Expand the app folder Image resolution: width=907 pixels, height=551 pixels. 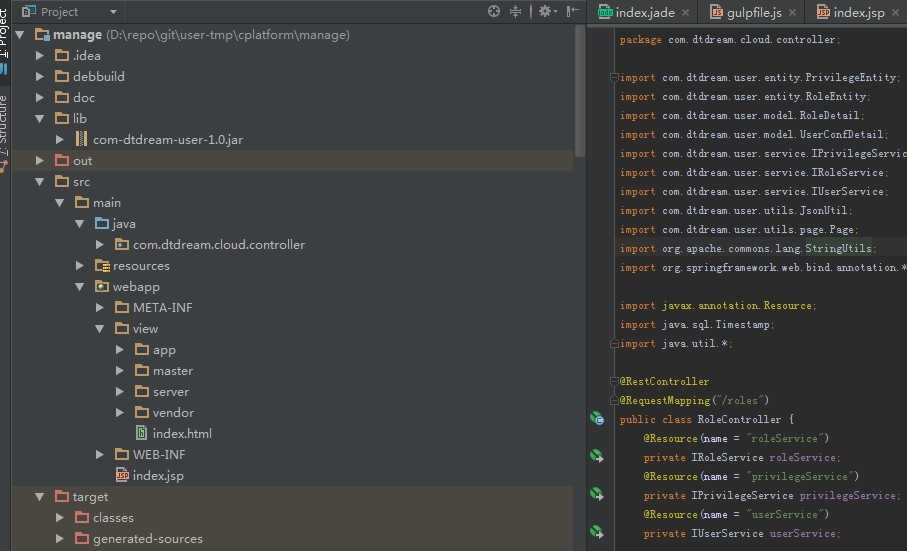[120, 350]
